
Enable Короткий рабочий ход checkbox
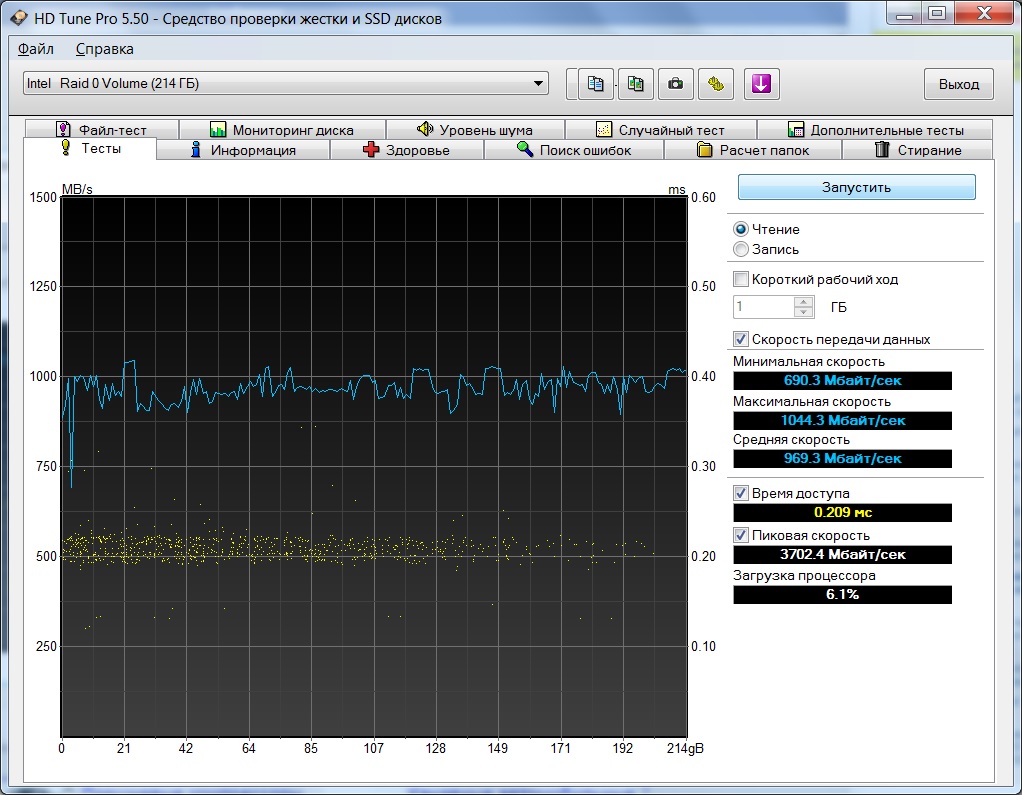740,279
